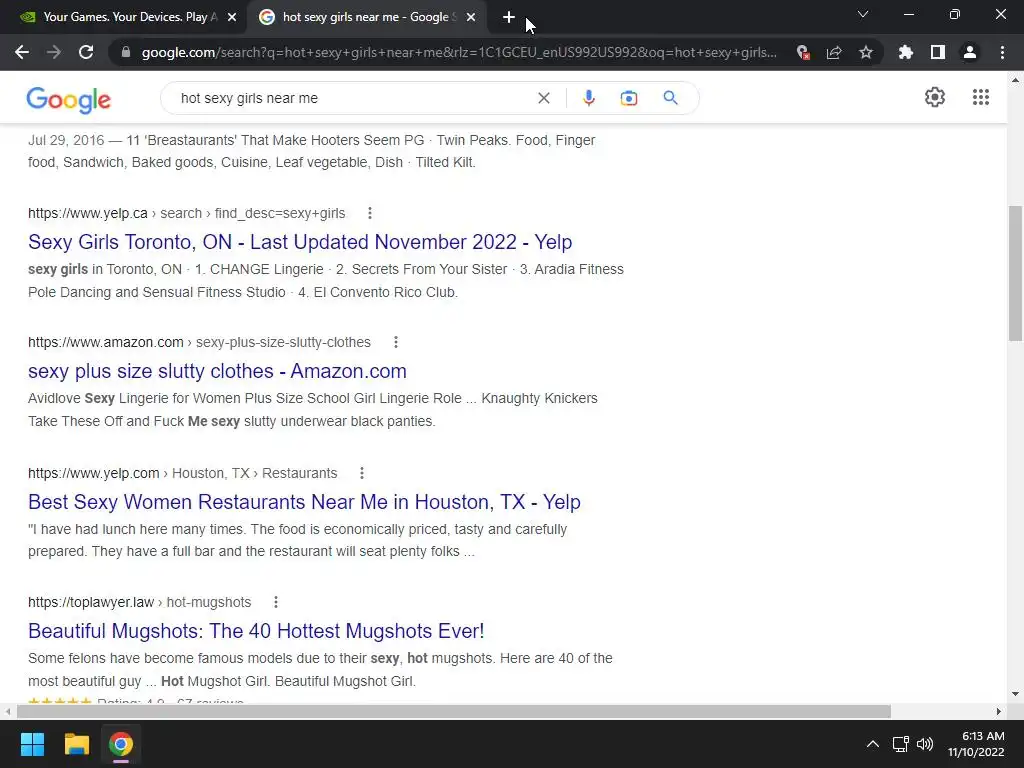Share this page using the share icon
The height and width of the screenshot is (768, 1024).
tap(834, 52)
